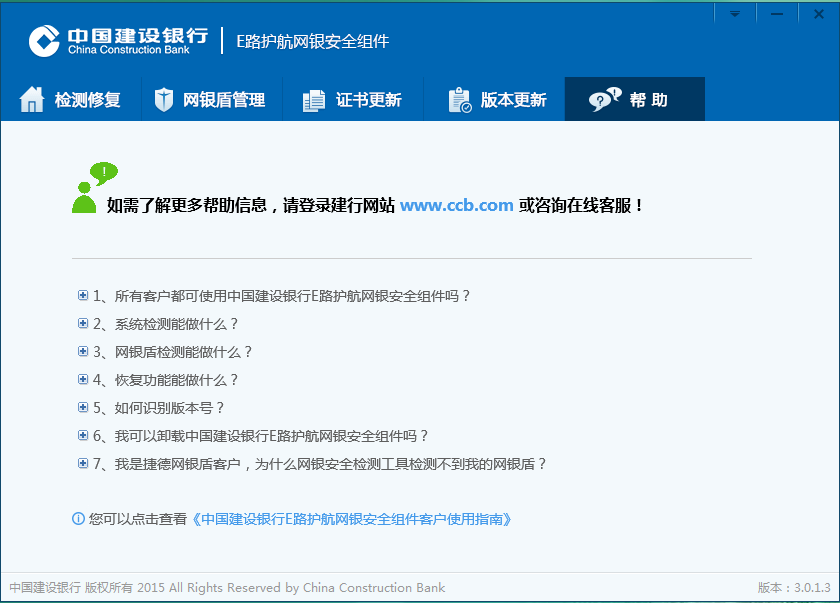
Task: Click the shield icon for 网银盾管理
Action: [x=163, y=100]
